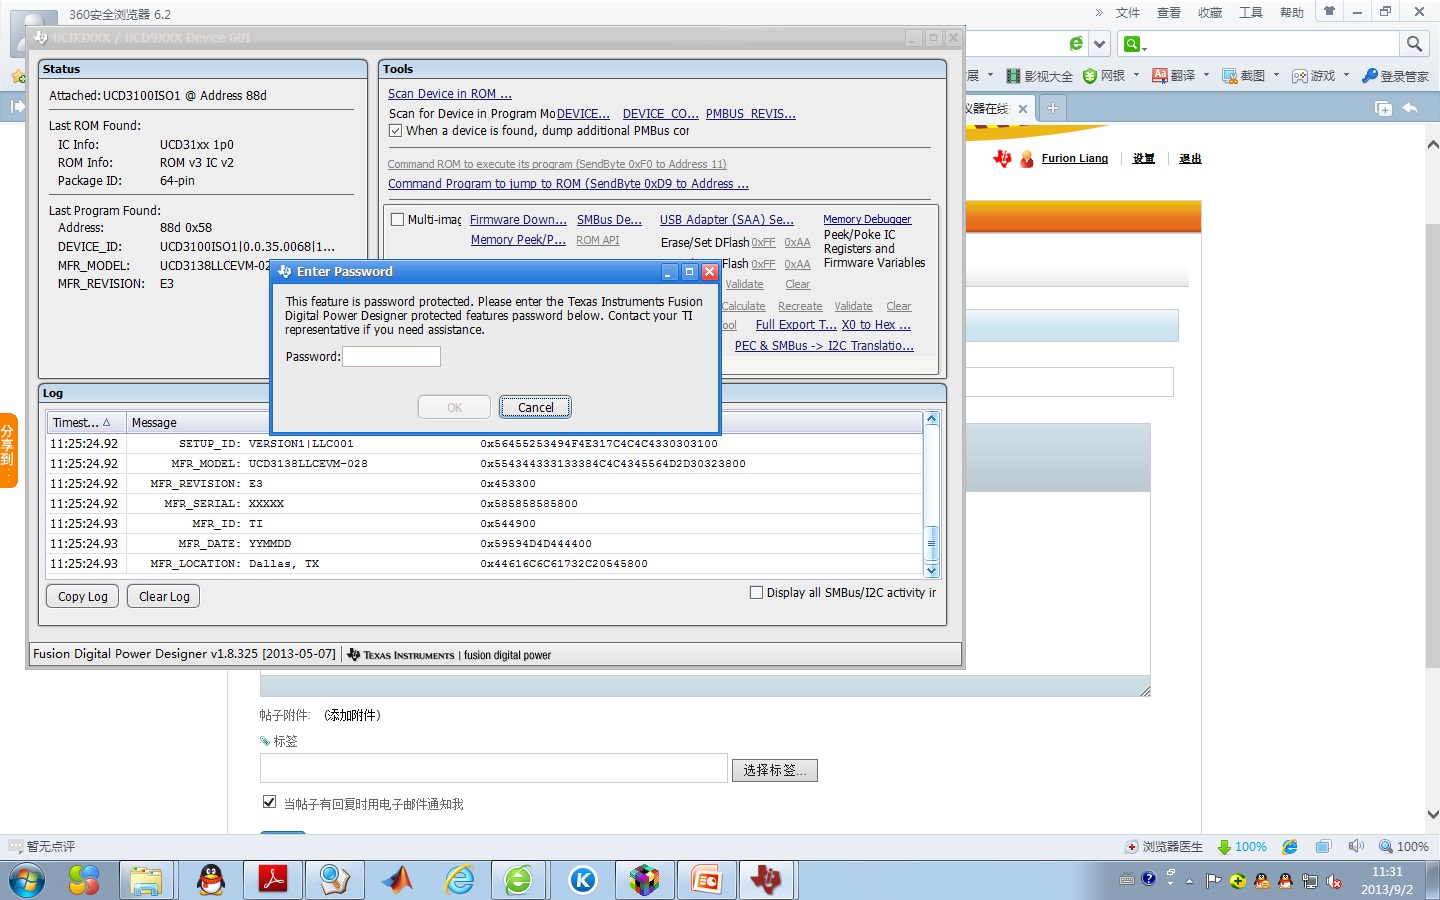Screen dimensions: 1440x900
Task: Click the restore closed tab arrow icon
Action: (x=1410, y=108)
